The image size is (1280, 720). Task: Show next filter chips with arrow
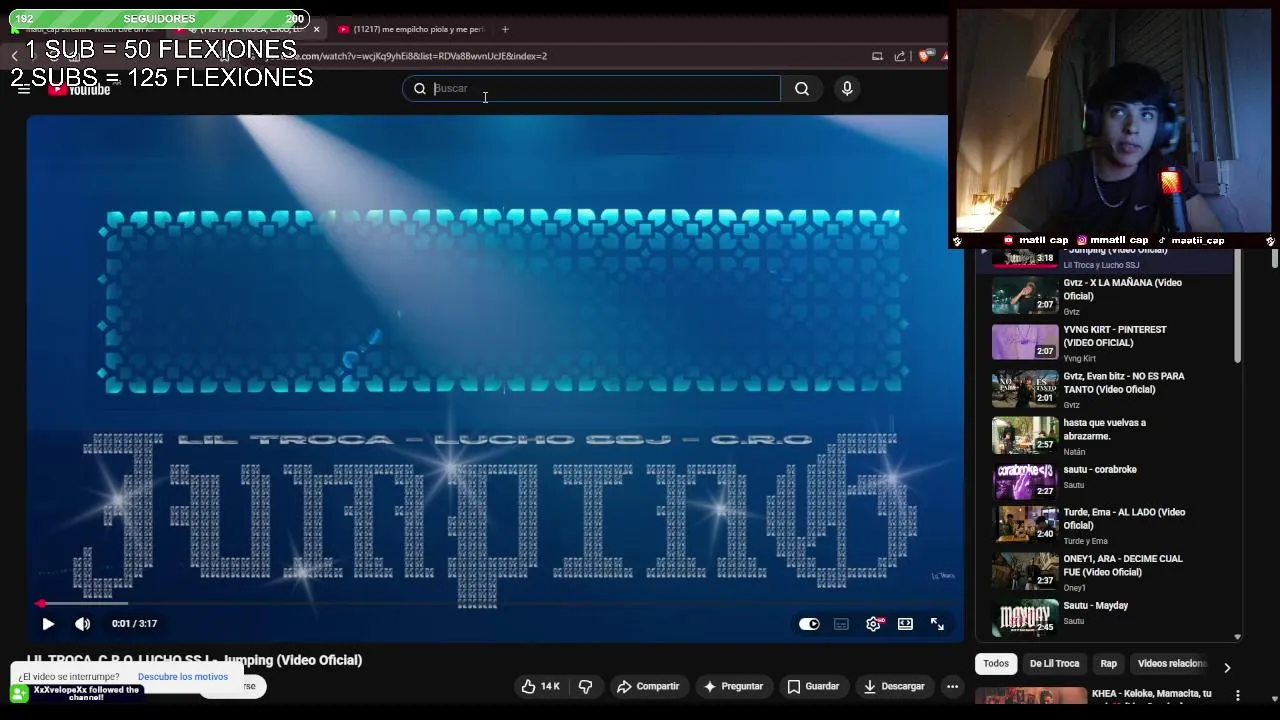pyautogui.click(x=1227, y=666)
